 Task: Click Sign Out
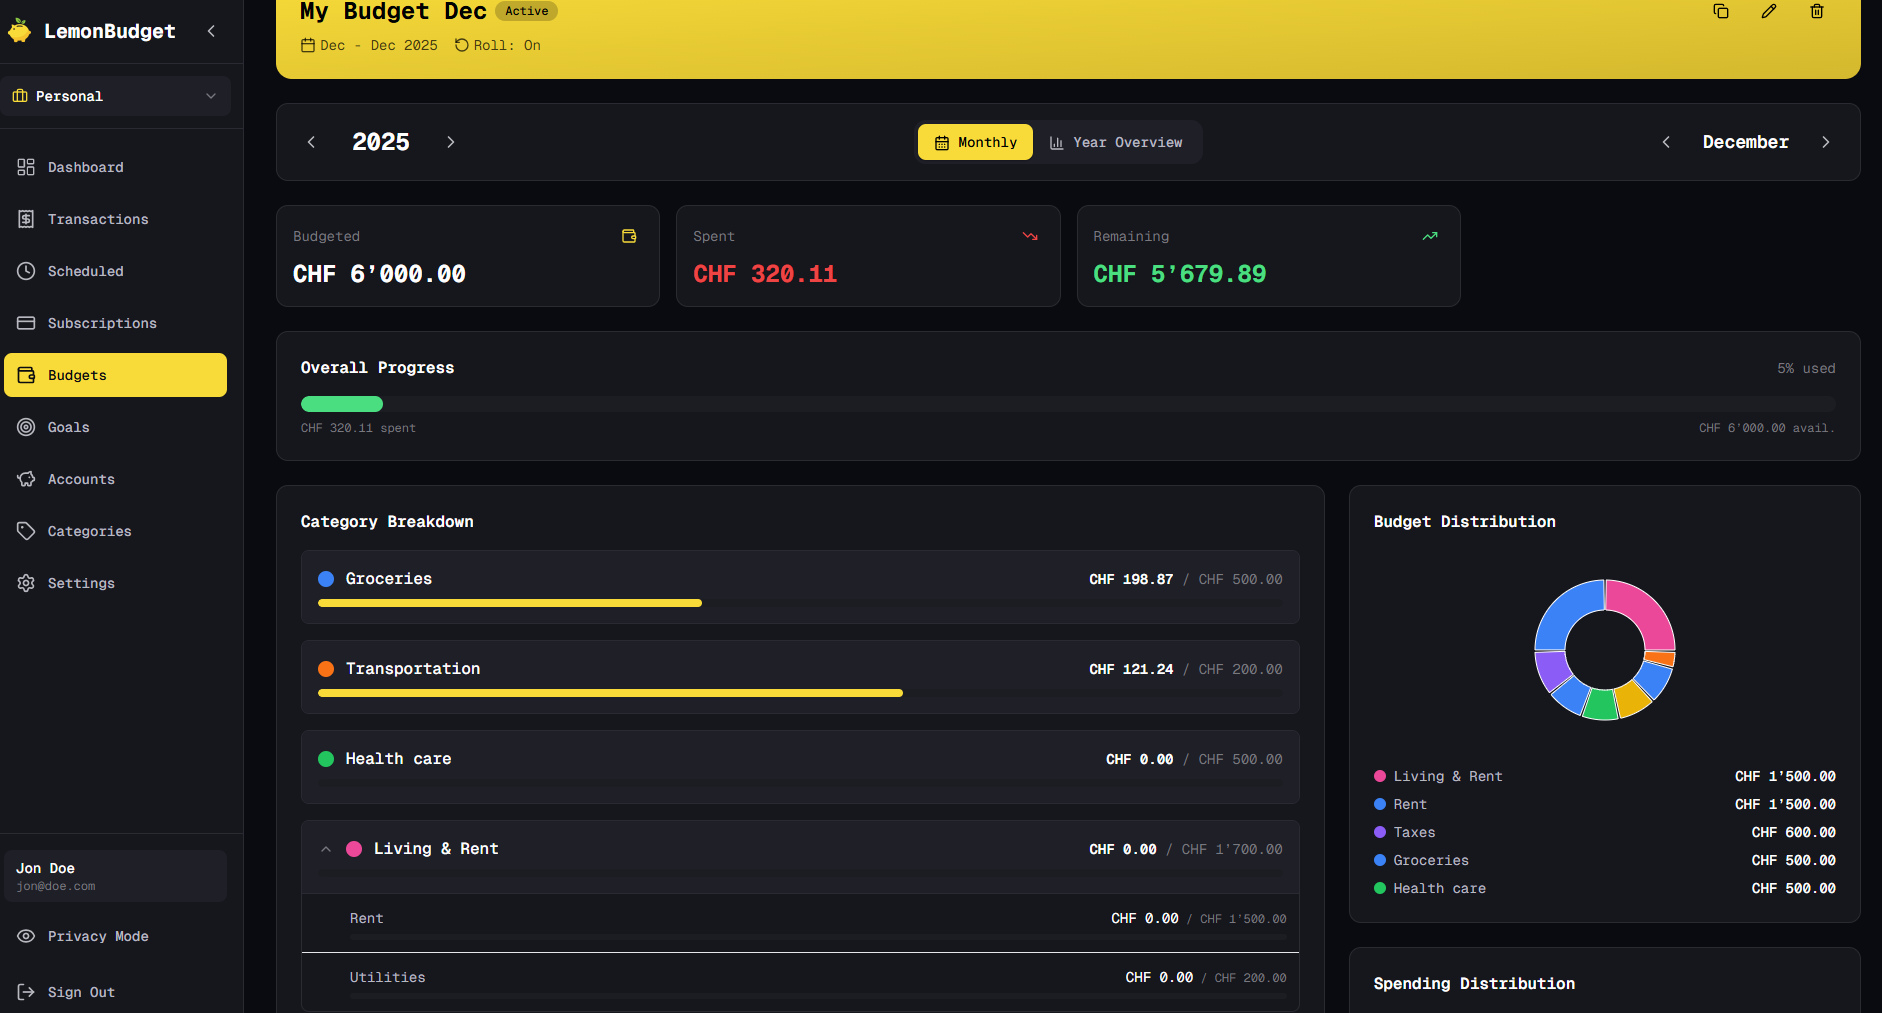80,992
